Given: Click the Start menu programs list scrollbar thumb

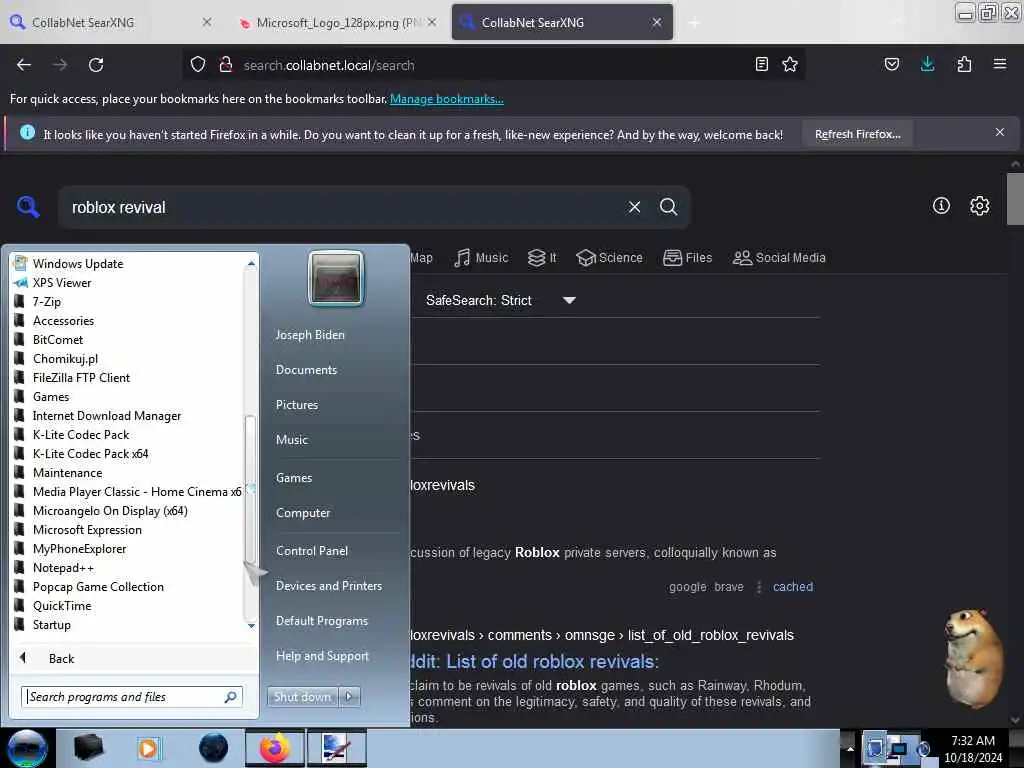Looking at the screenshot, I should click(250, 490).
